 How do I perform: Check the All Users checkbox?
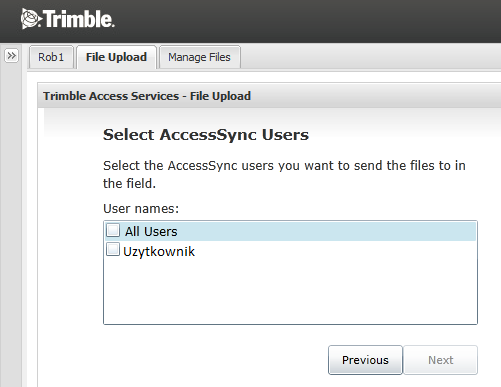click(x=113, y=230)
